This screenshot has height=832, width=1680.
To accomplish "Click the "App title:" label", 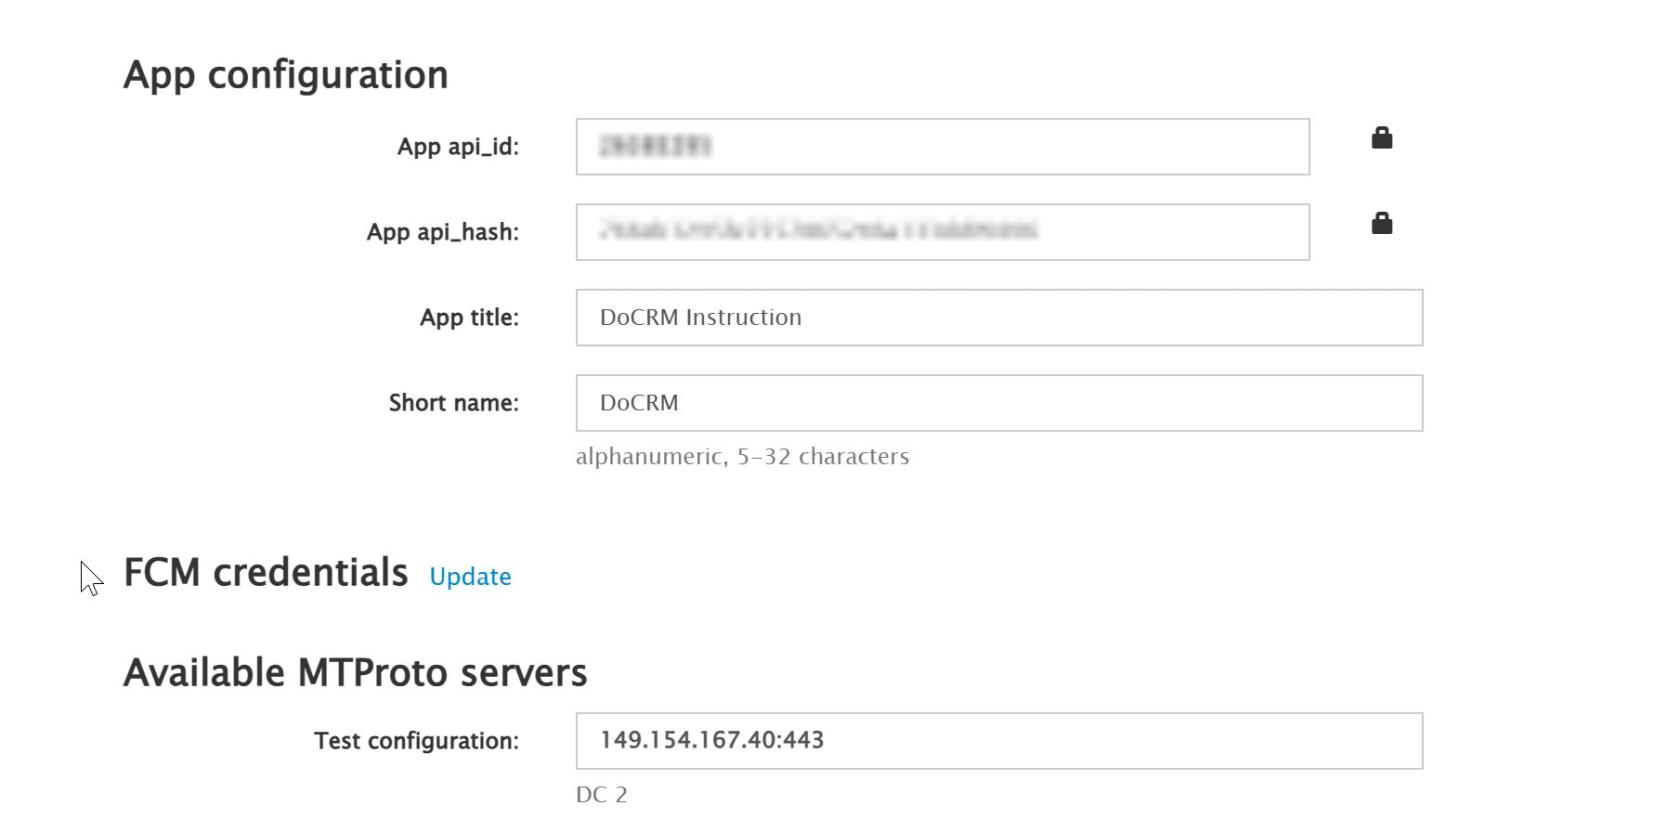I will [x=469, y=318].
